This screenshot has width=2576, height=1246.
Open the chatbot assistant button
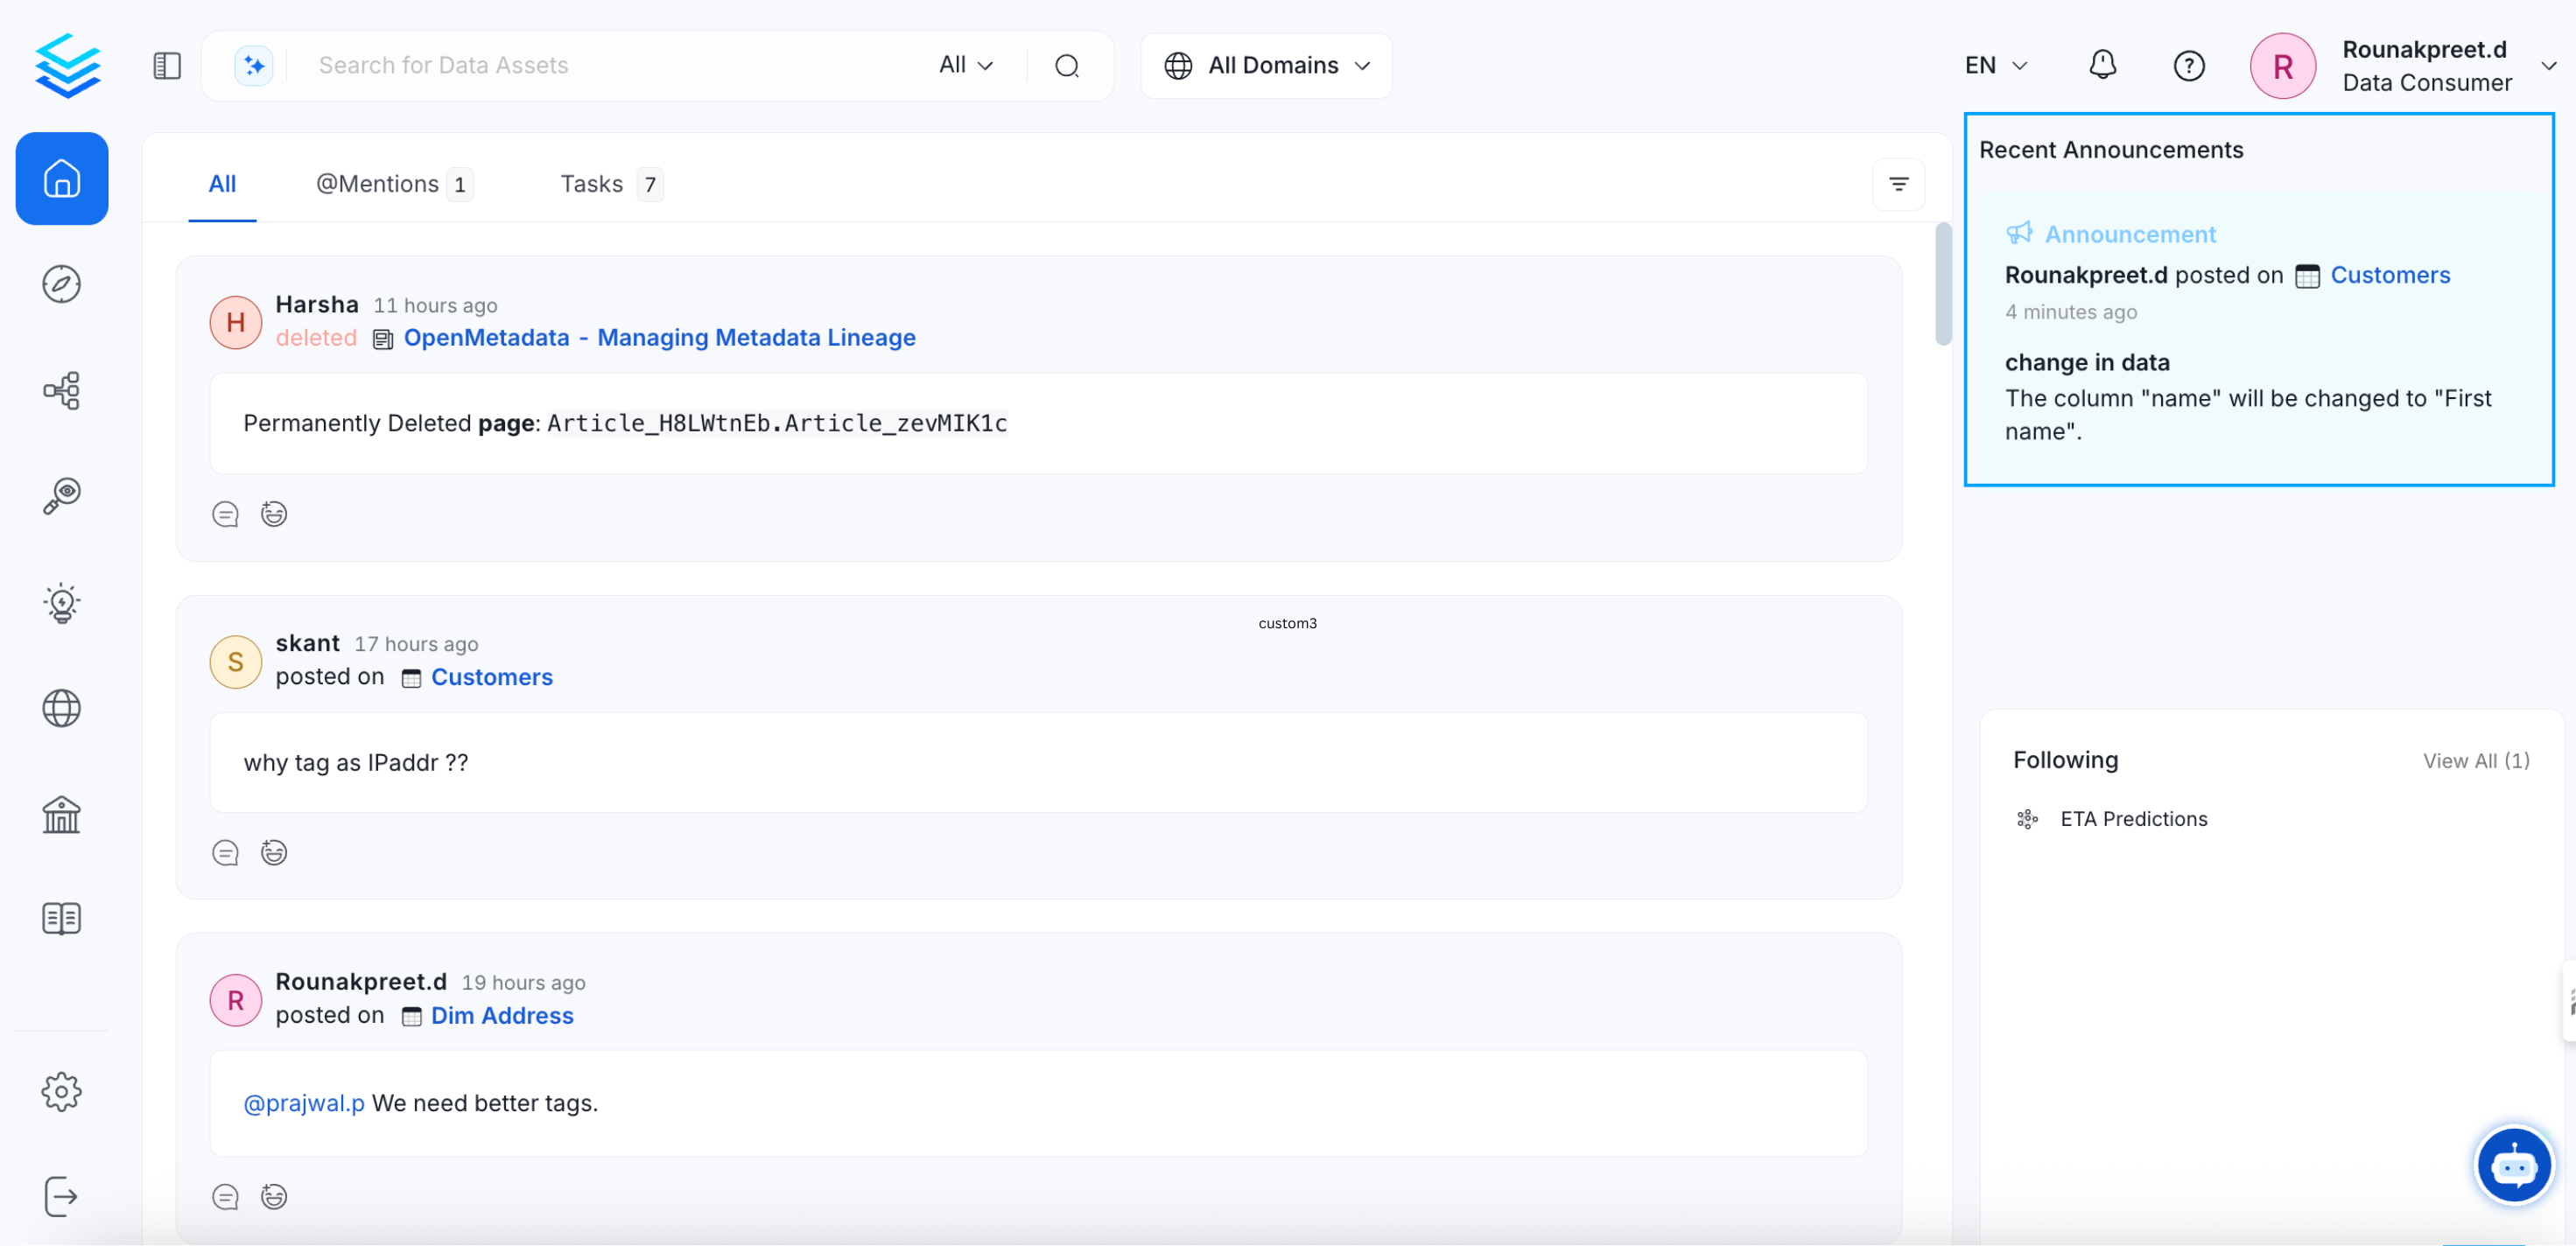point(2512,1165)
